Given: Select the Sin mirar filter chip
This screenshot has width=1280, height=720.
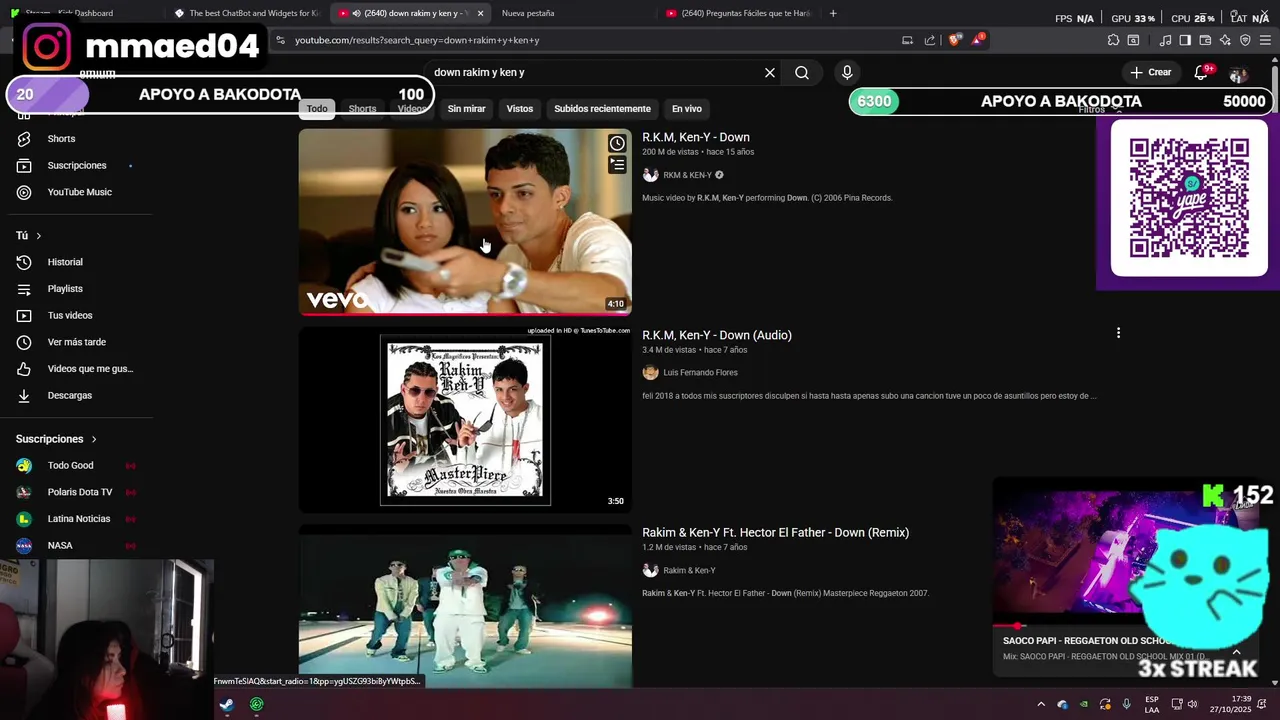Looking at the screenshot, I should (466, 109).
